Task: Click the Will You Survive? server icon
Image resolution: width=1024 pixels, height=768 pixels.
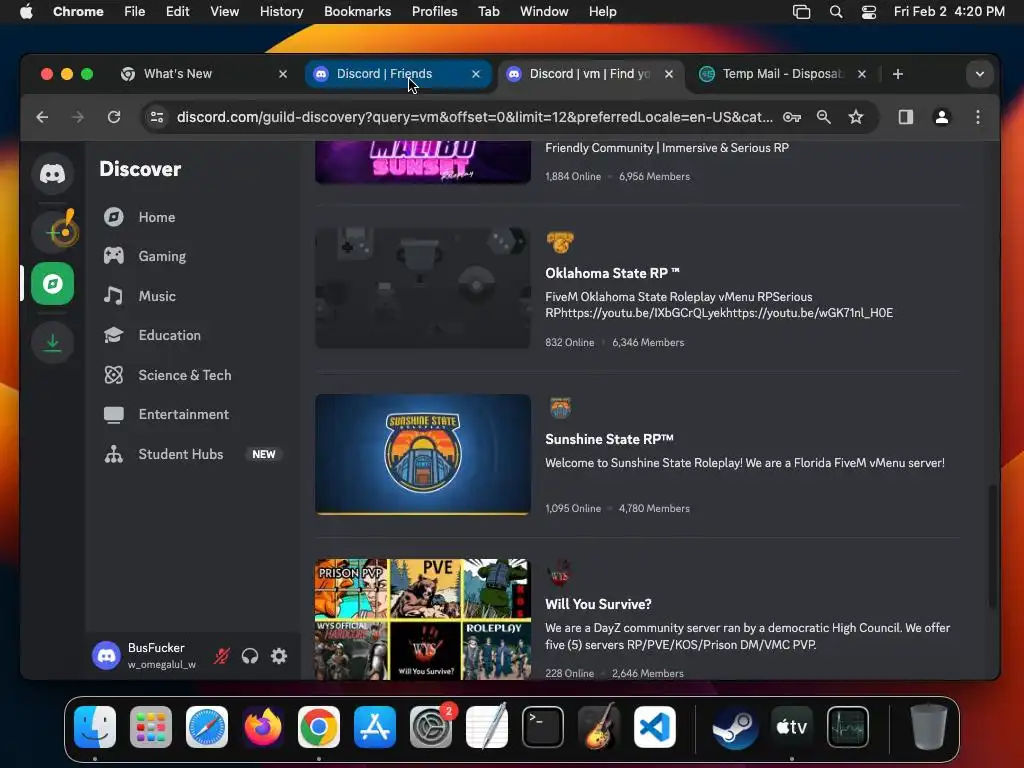Action: coord(560,573)
